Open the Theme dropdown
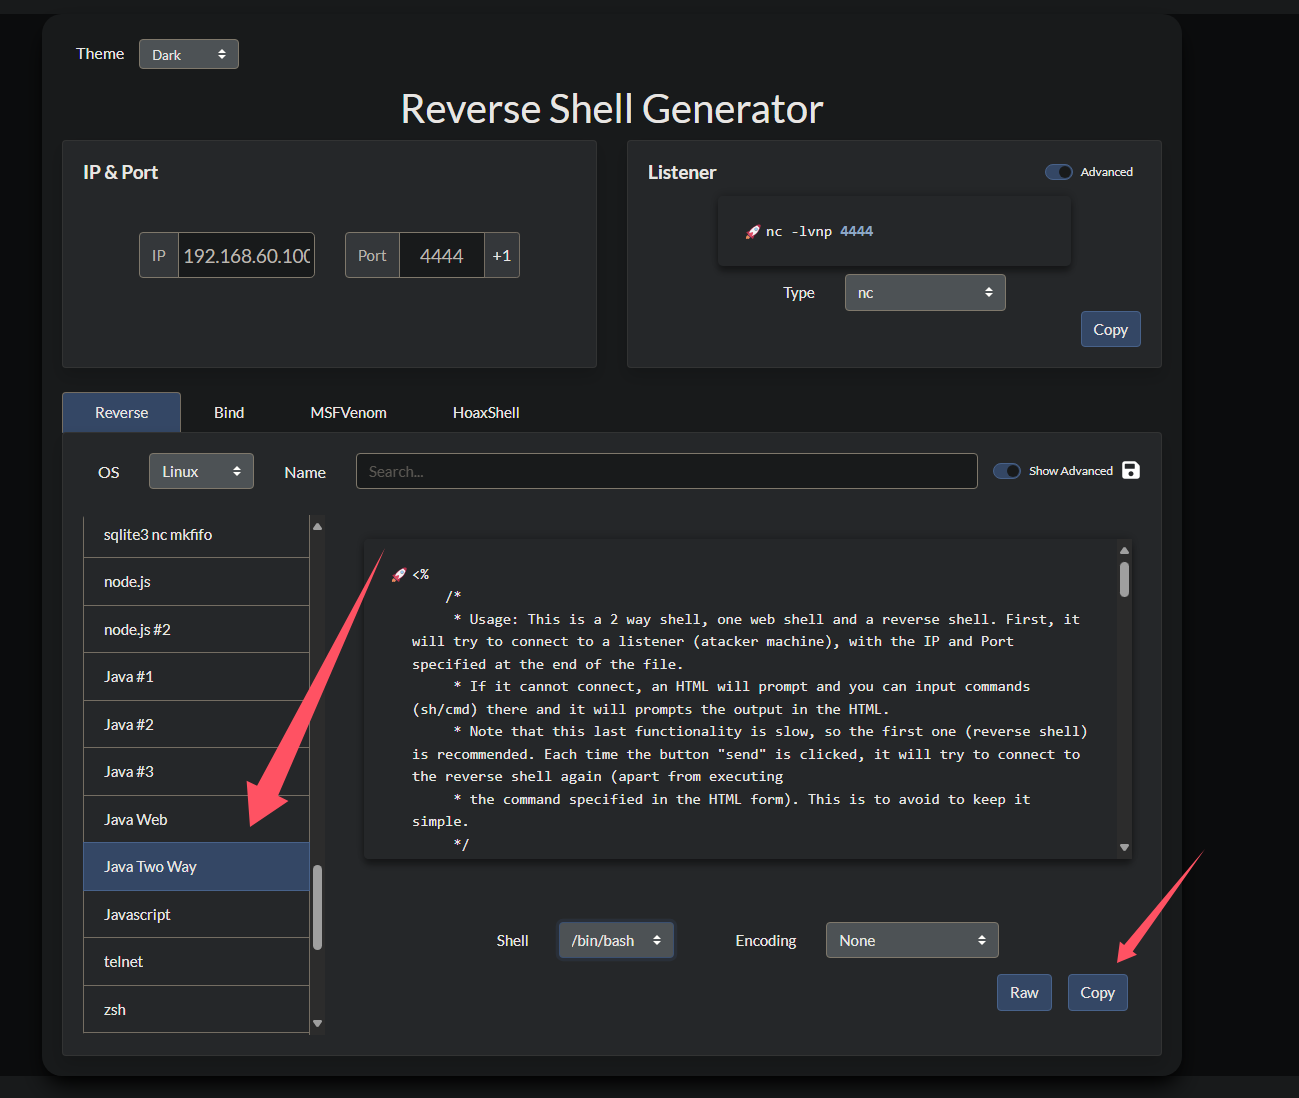This screenshot has height=1098, width=1299. pyautogui.click(x=188, y=55)
